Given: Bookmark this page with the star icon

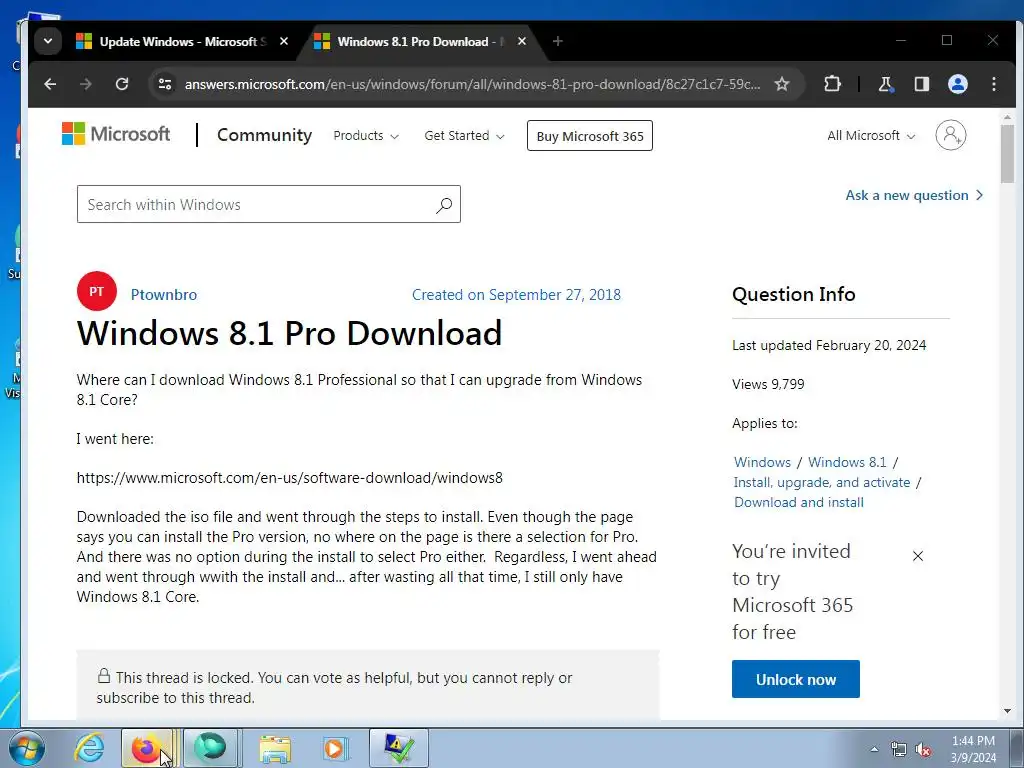Looking at the screenshot, I should [782, 84].
